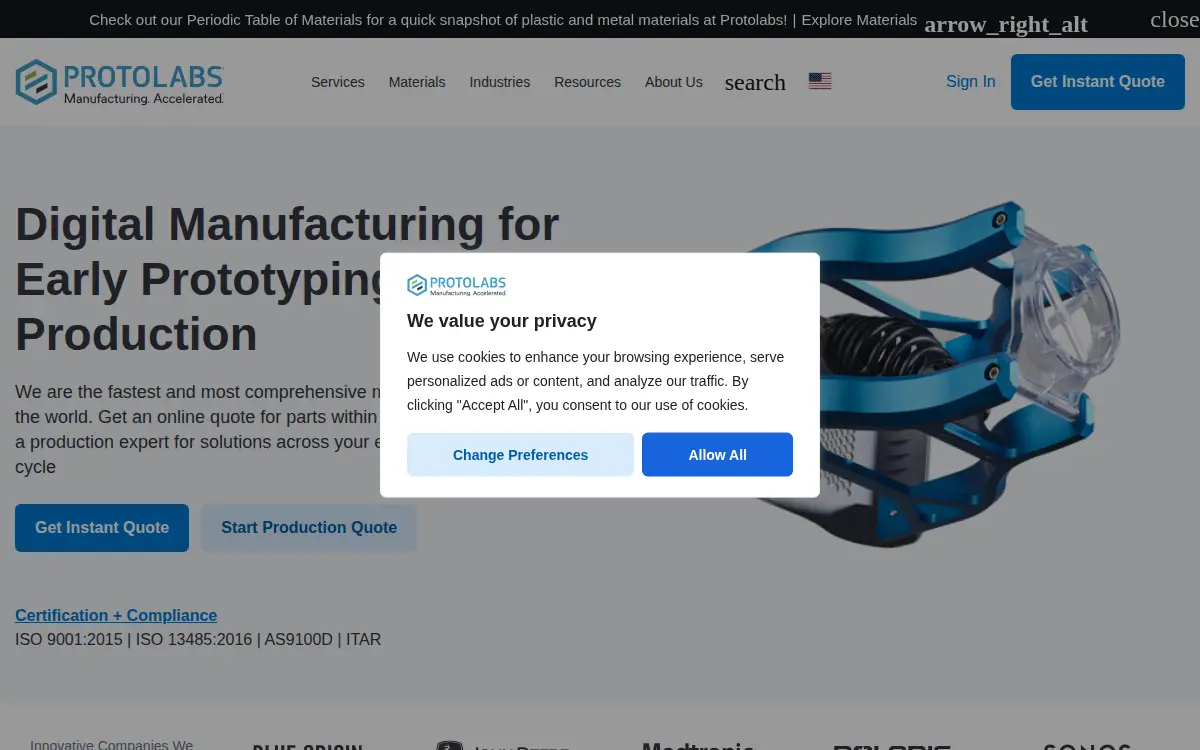This screenshot has height=750, width=1200.
Task: Click hero Get Instant Quote button
Action: (102, 528)
